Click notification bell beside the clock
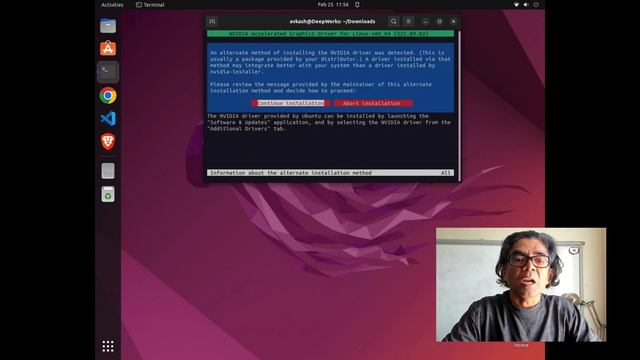This screenshot has width=640, height=360. coord(357,5)
